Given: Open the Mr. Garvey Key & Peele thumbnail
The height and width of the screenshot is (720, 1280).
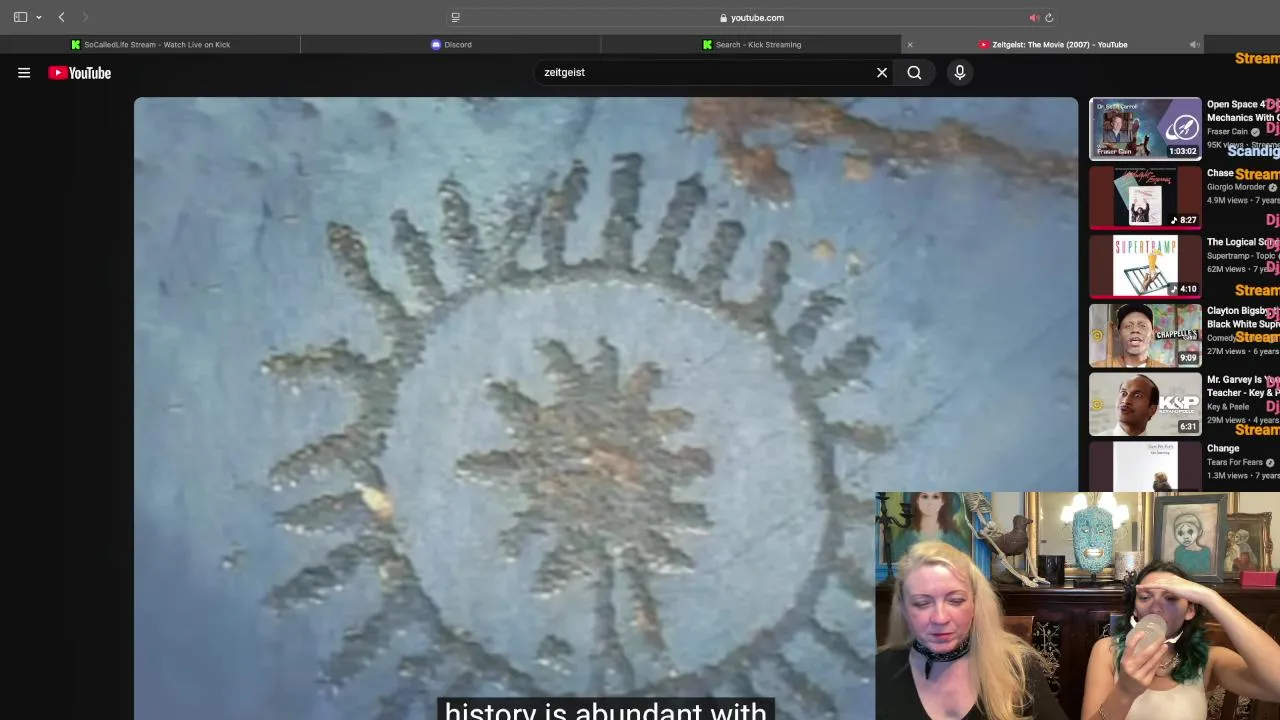Looking at the screenshot, I should click(1145, 404).
